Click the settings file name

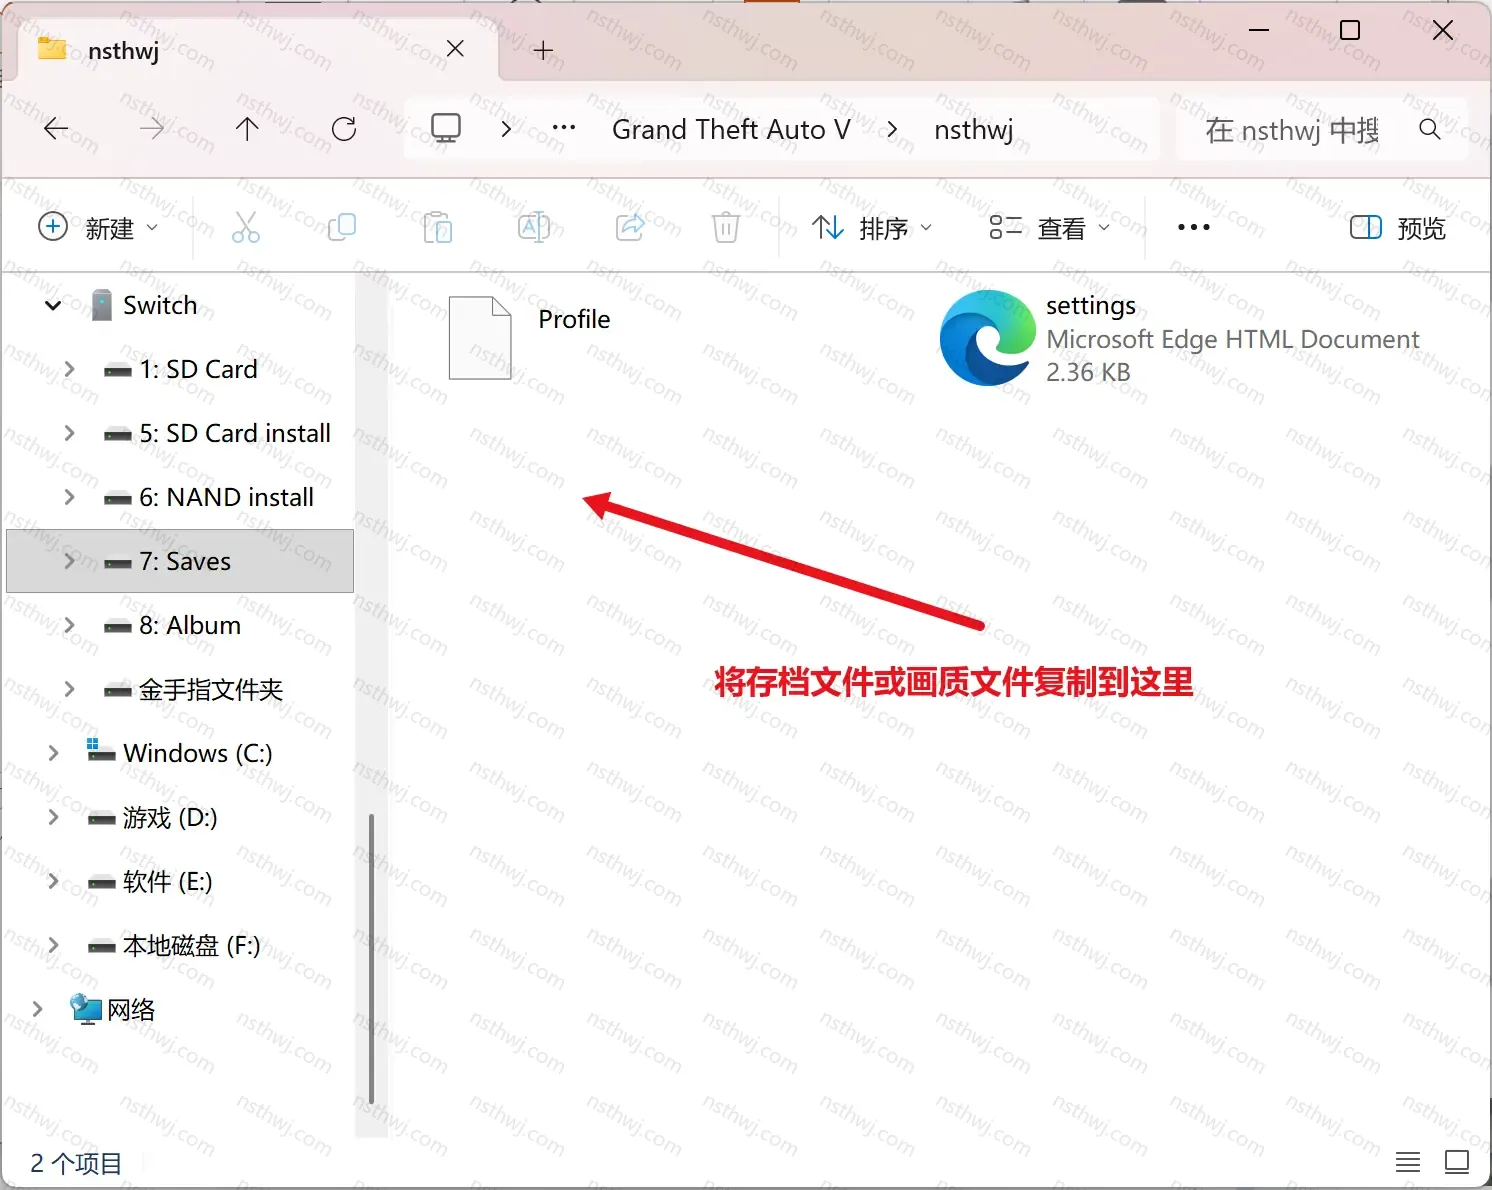click(1091, 305)
